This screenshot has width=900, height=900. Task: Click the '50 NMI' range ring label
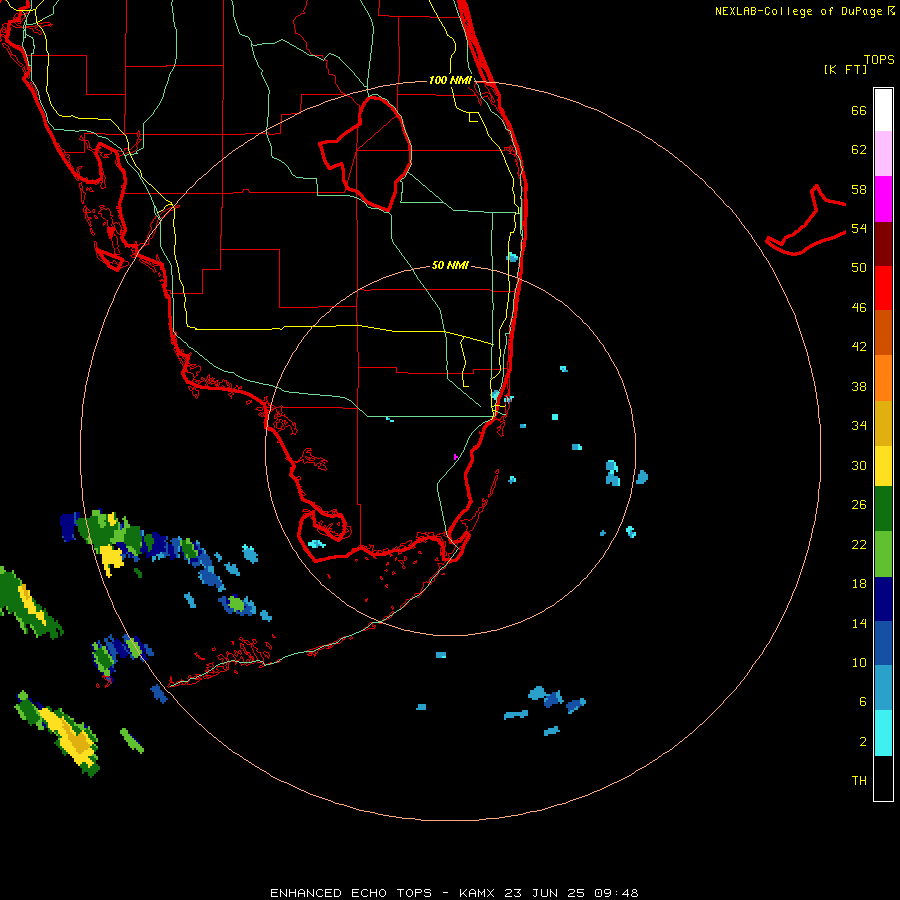(x=450, y=265)
